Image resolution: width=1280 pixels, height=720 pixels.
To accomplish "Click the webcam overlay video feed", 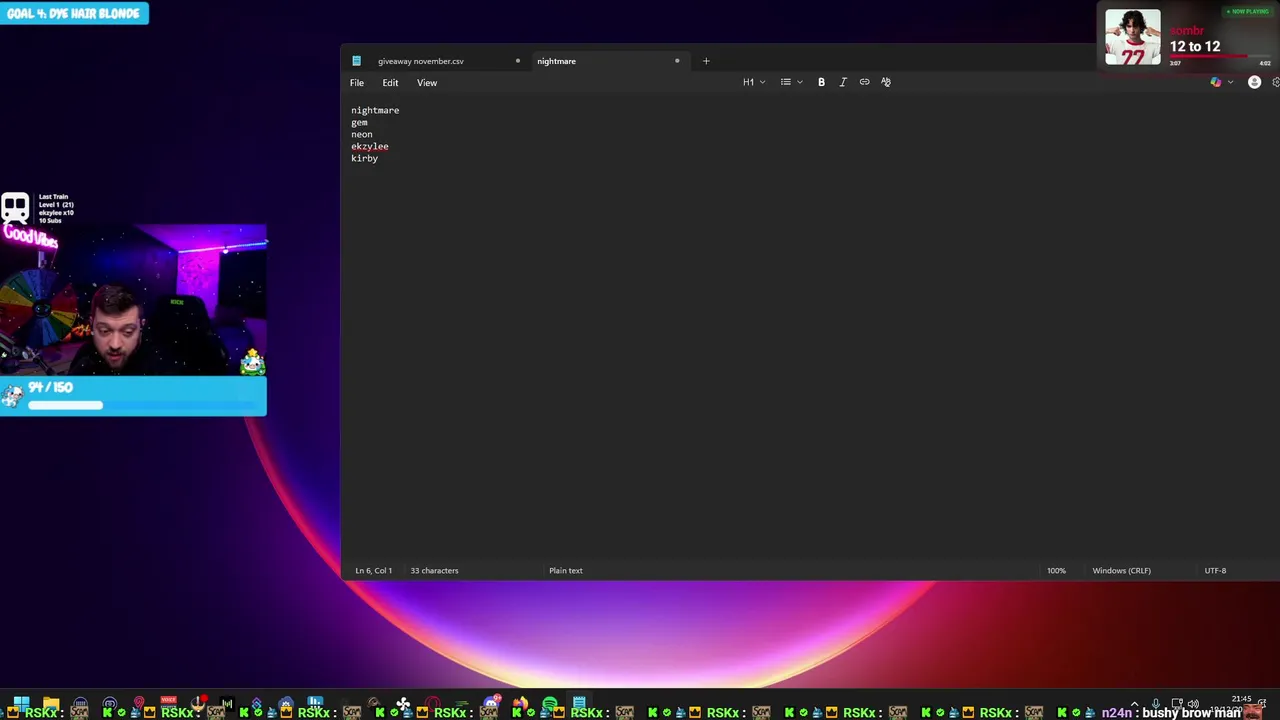I will pyautogui.click(x=133, y=300).
